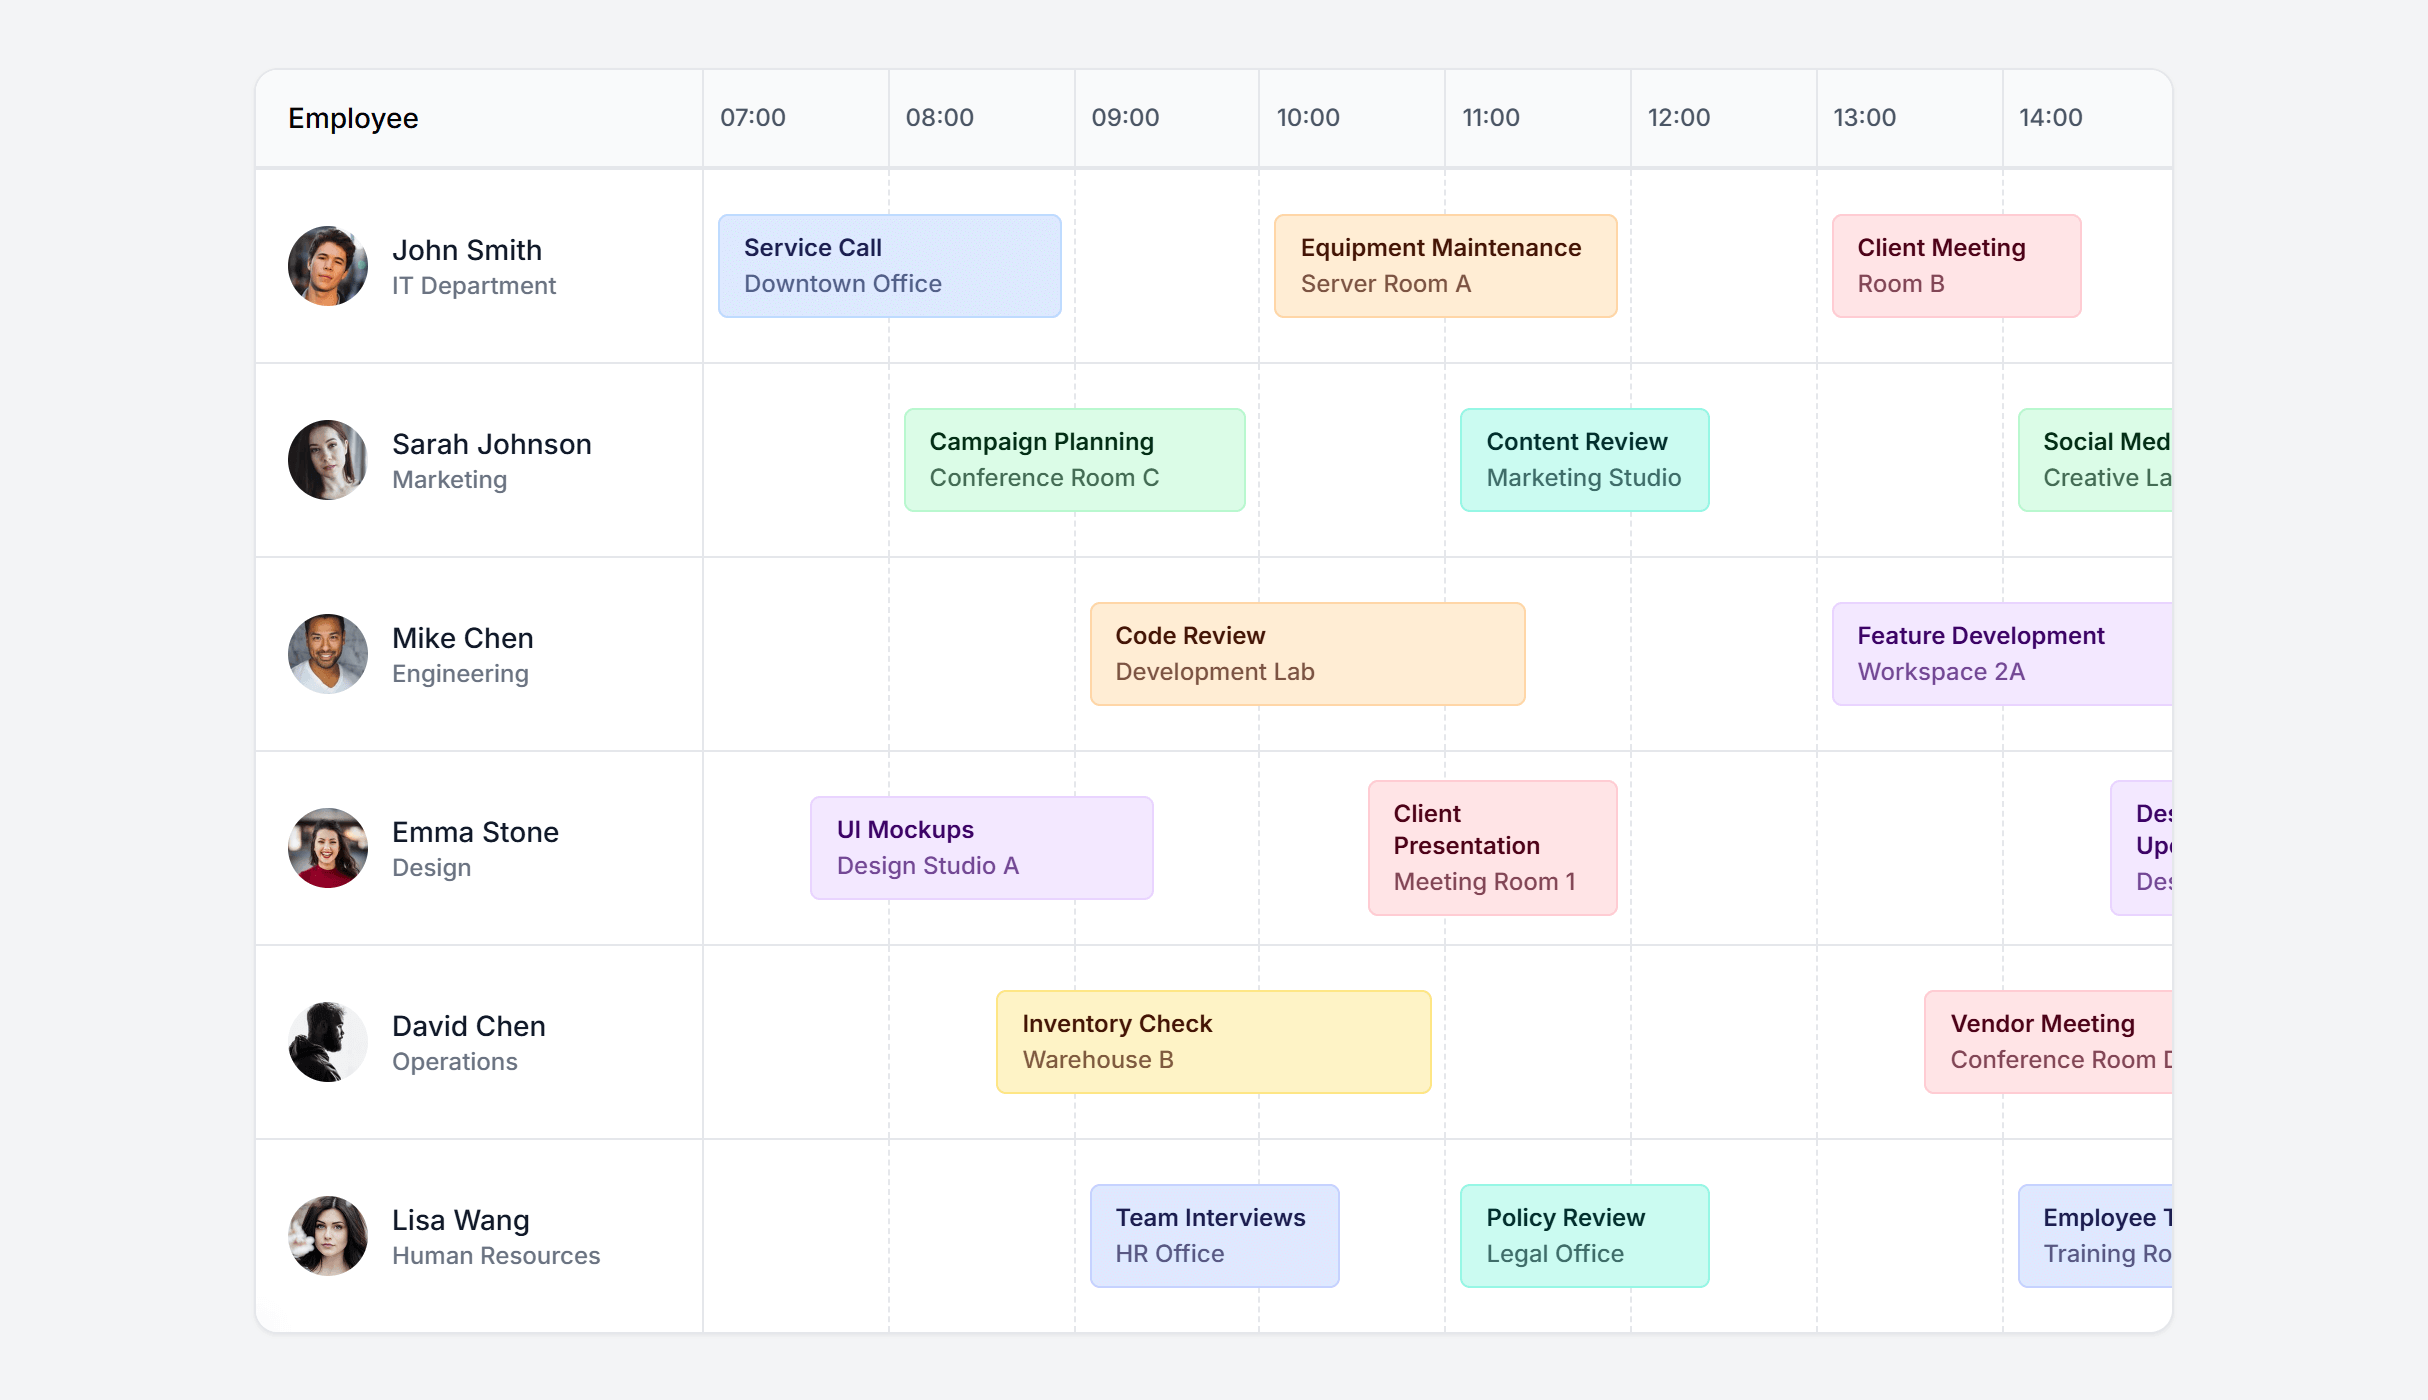Click the Campaign Planning event
The height and width of the screenshot is (1400, 2428).
pos(1073,459)
